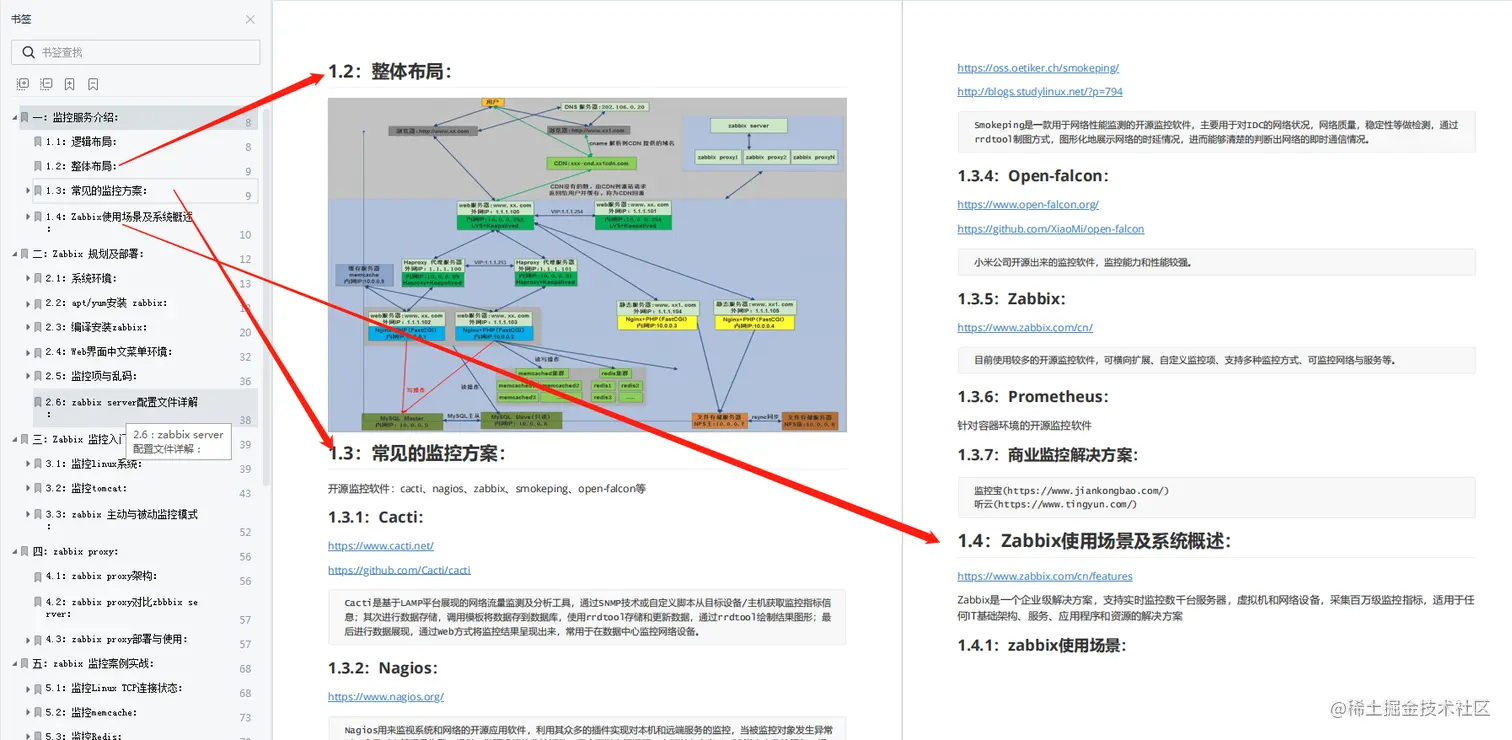
Task: Collapse the 一：监控服务介绍 section
Action: pyautogui.click(x=15, y=117)
